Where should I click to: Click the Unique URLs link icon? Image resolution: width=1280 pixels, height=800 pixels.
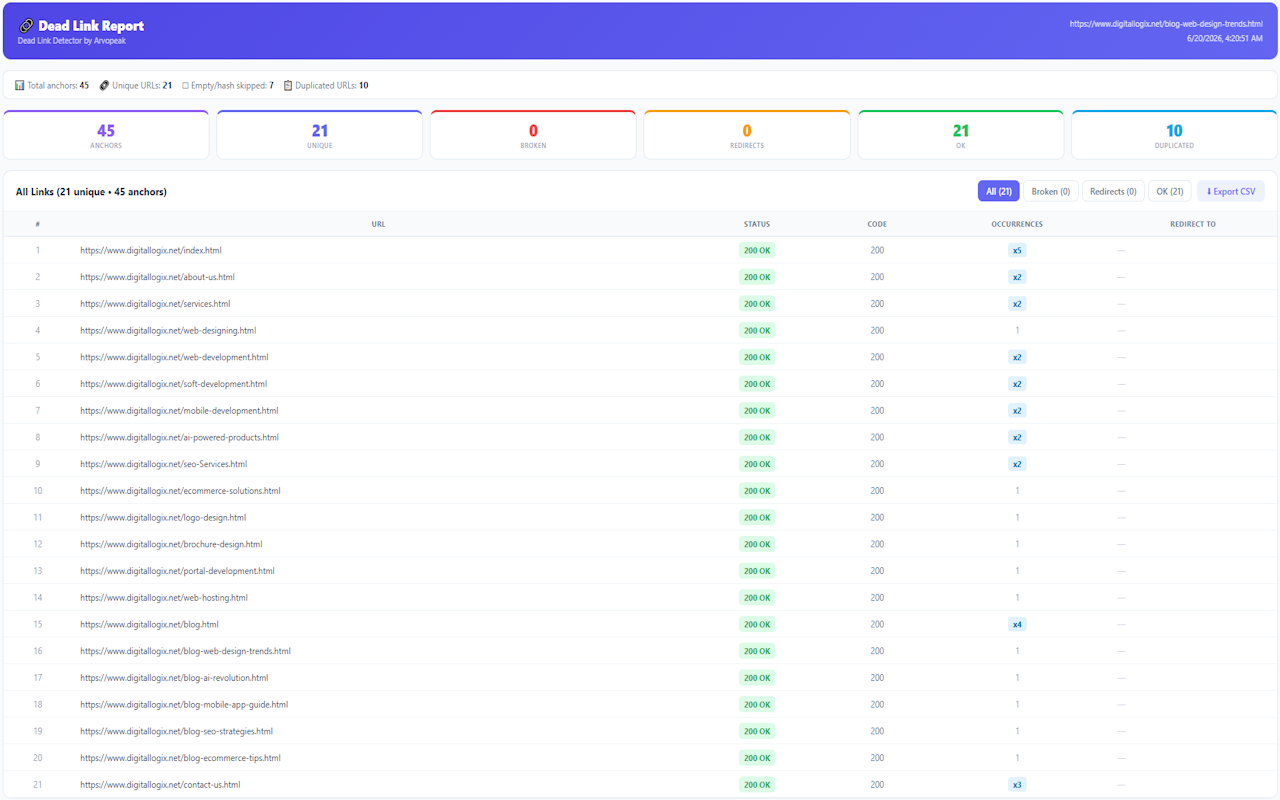(x=105, y=86)
